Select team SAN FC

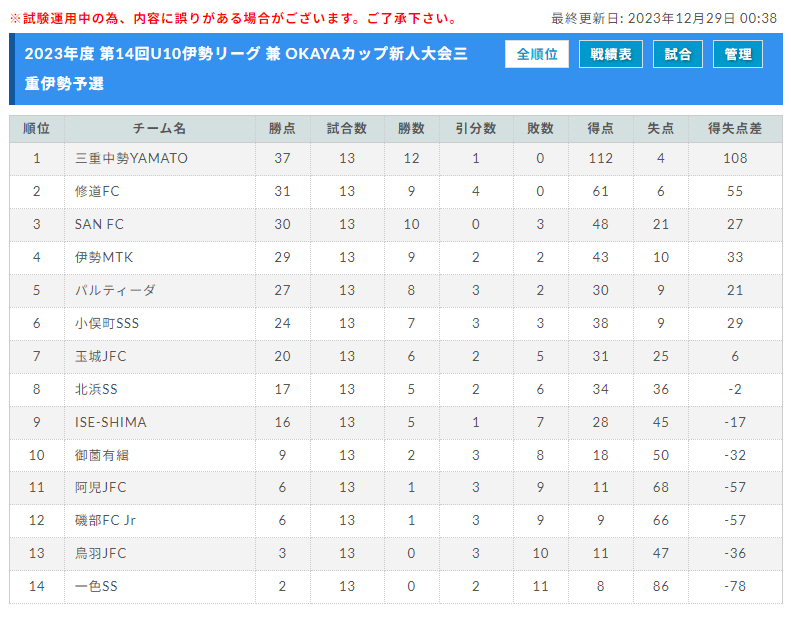[99, 224]
